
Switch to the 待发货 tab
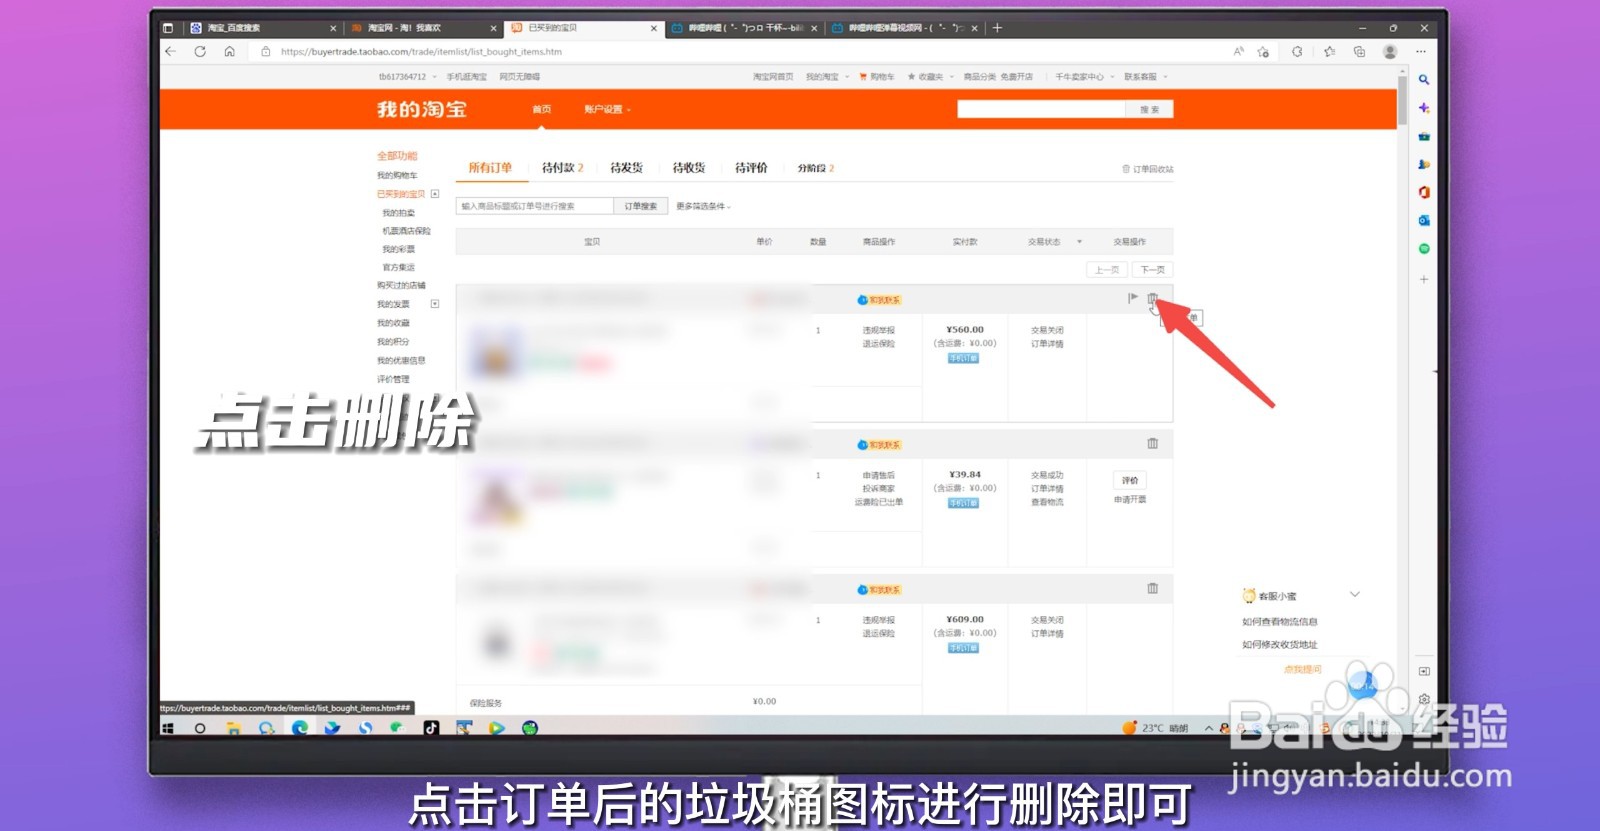coord(626,168)
